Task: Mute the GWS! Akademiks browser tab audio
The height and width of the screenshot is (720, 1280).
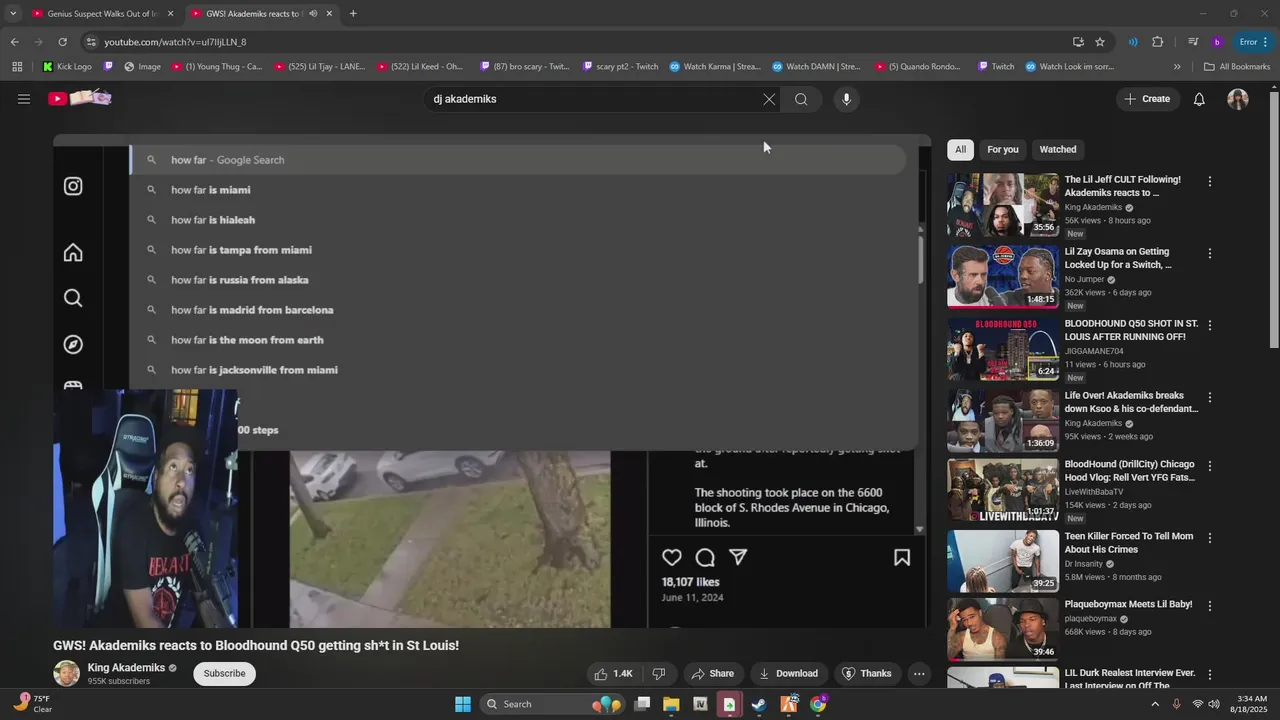Action: click(313, 14)
